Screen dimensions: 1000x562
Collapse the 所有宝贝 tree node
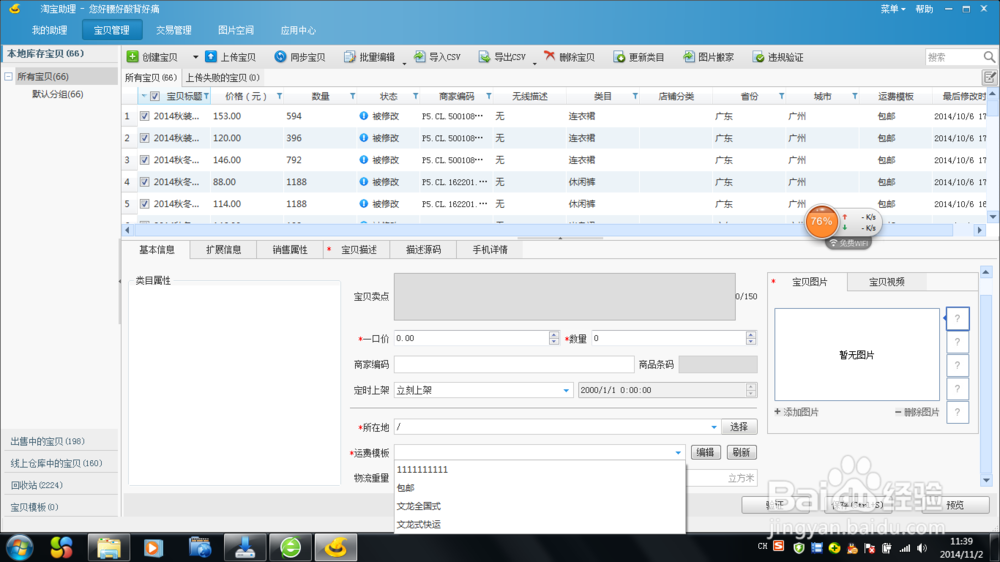(8, 77)
